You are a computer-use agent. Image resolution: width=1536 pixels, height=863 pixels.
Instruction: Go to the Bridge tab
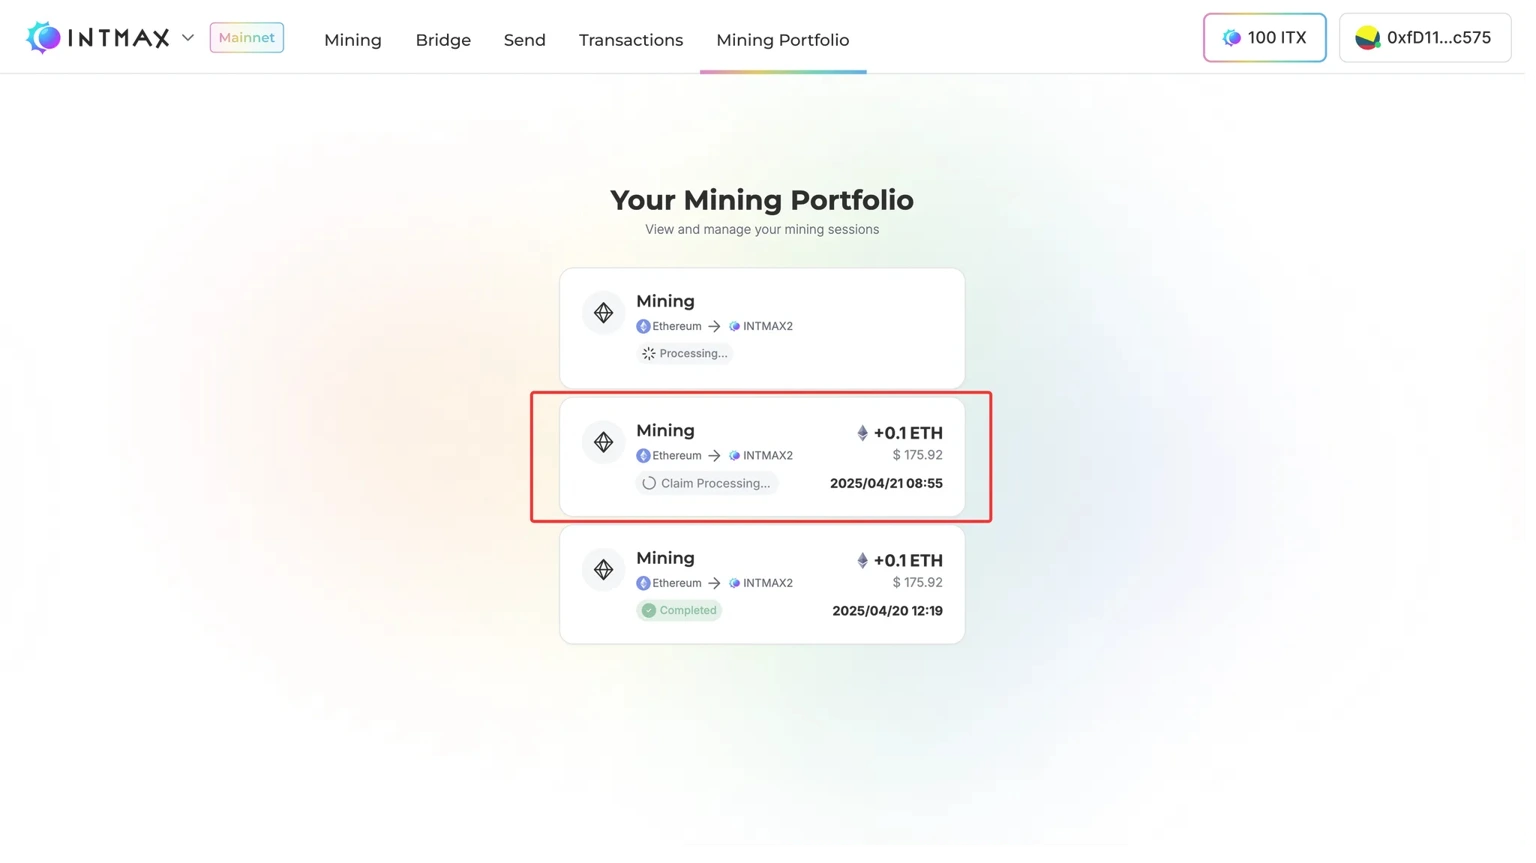point(443,40)
